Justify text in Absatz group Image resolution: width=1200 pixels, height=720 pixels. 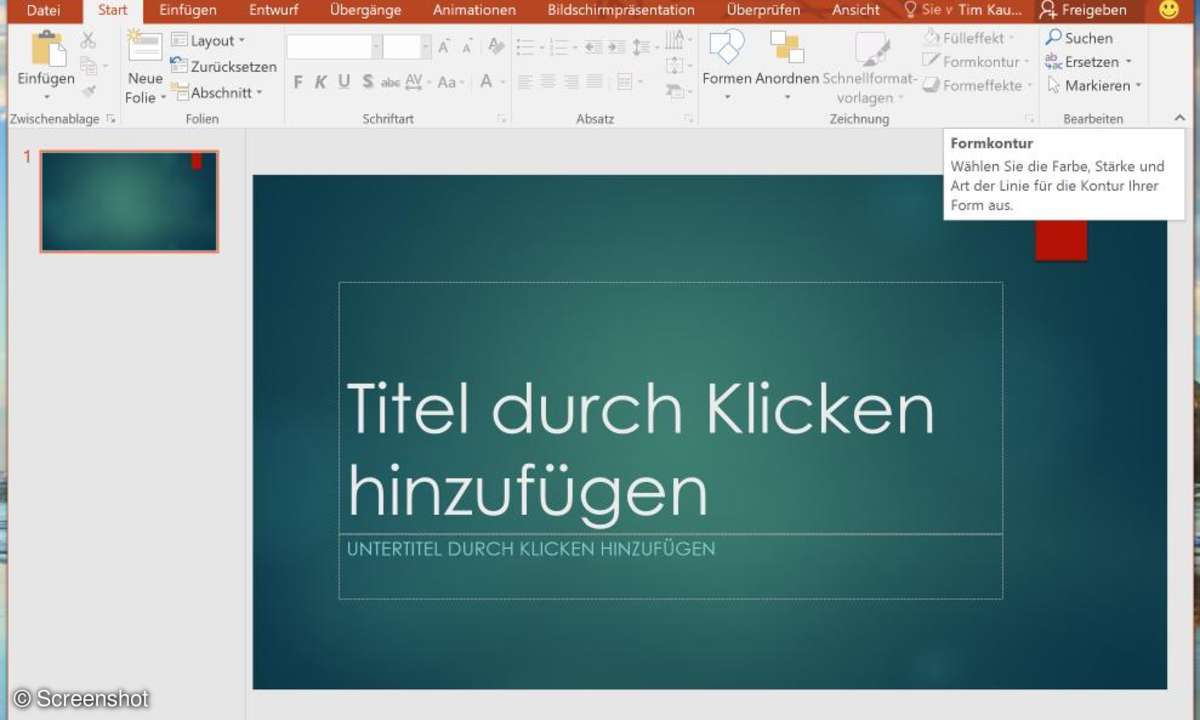click(x=595, y=82)
